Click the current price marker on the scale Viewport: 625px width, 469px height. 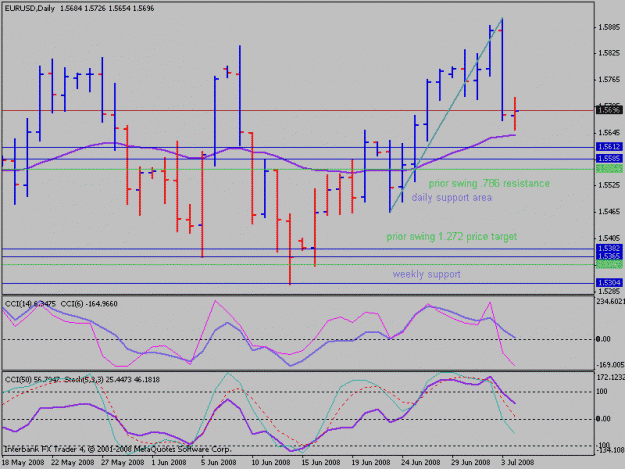coord(609,110)
